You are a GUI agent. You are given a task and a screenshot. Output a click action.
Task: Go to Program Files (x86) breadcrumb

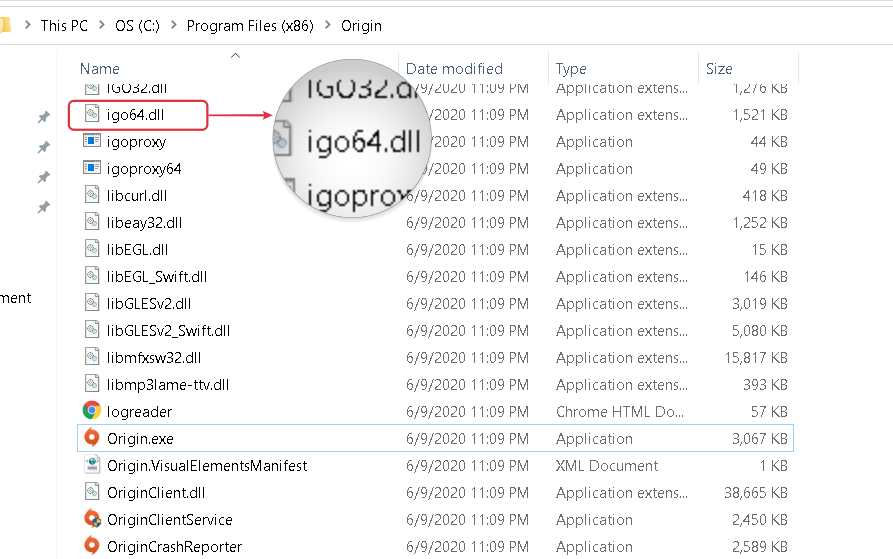250,26
